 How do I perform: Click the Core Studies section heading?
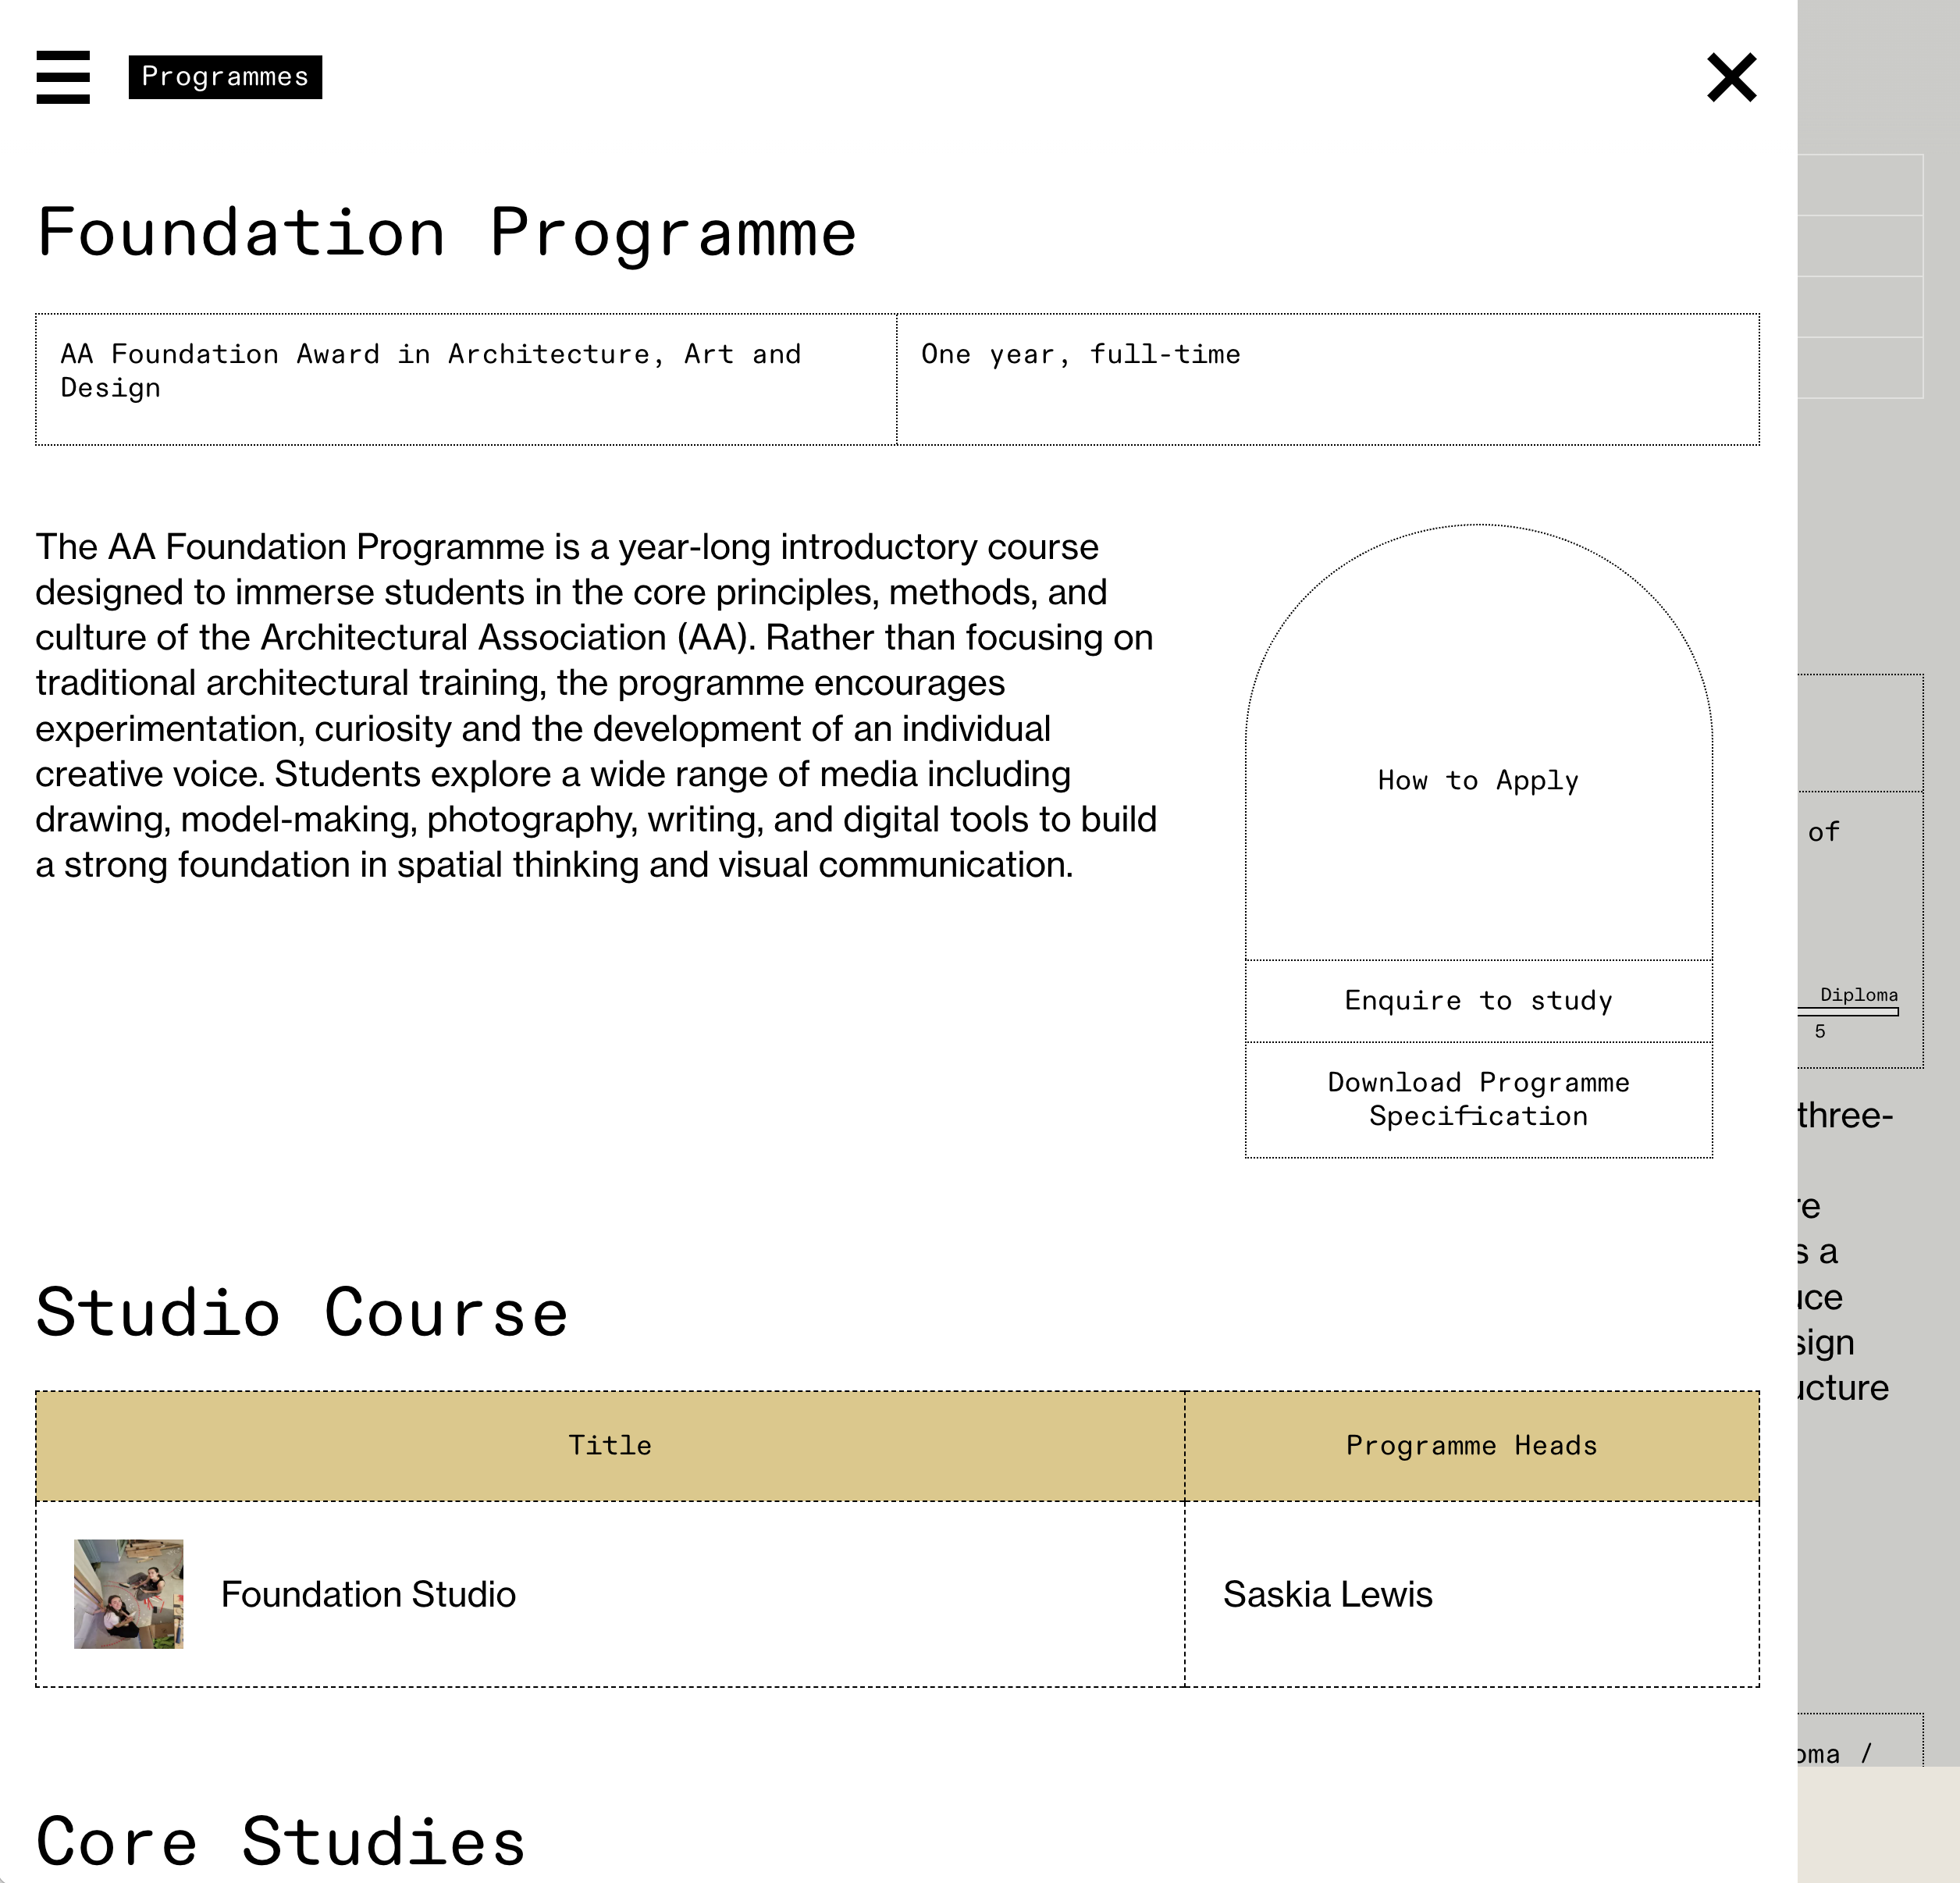[x=281, y=1841]
